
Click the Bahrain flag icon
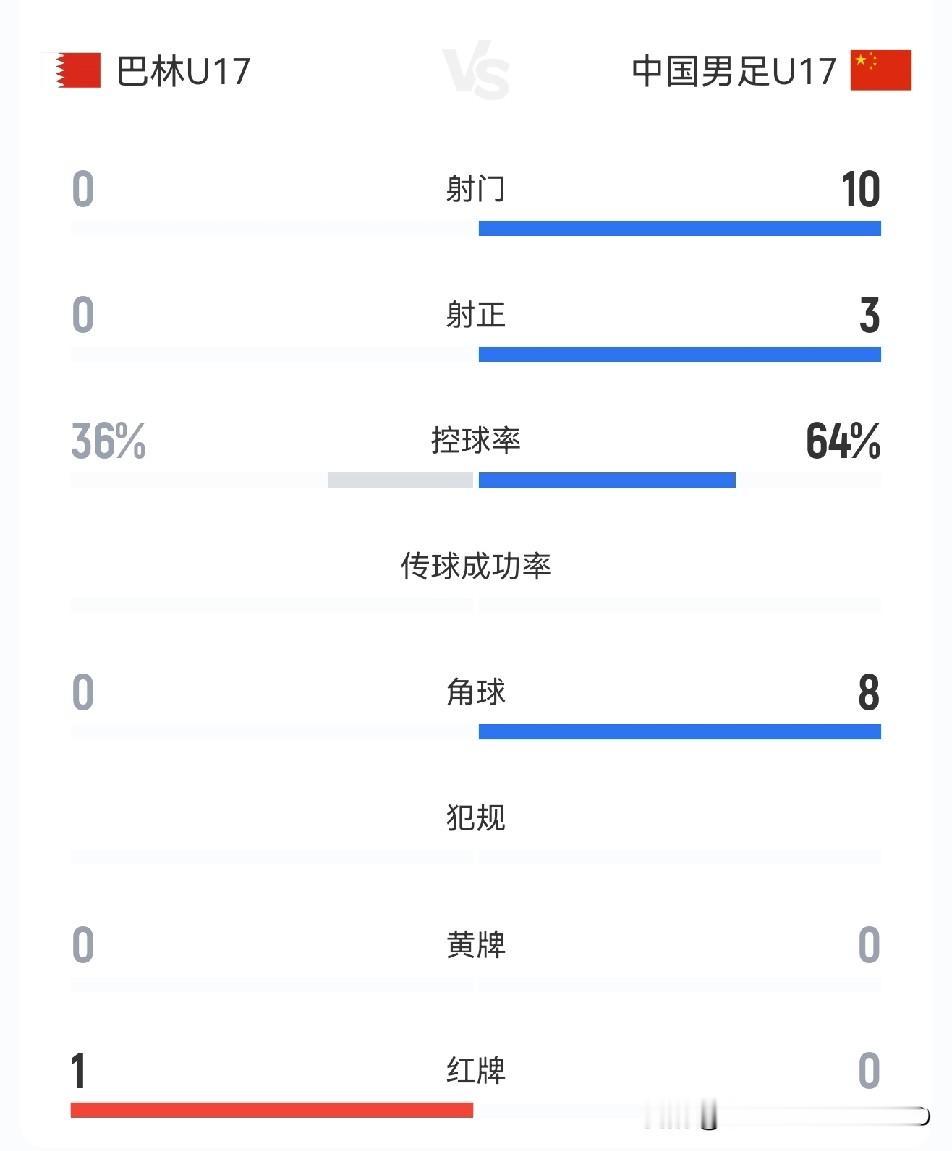pyautogui.click(x=76, y=70)
